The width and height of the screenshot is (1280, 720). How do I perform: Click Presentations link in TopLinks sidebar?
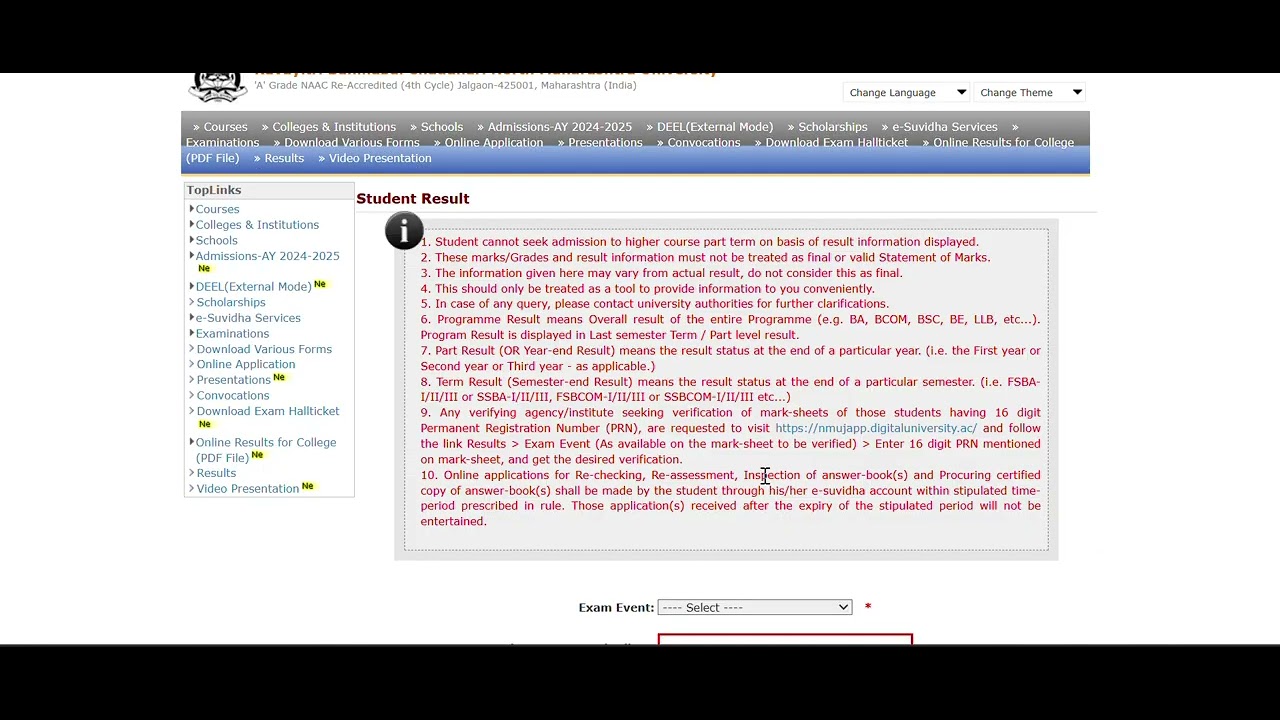pyautogui.click(x=233, y=380)
